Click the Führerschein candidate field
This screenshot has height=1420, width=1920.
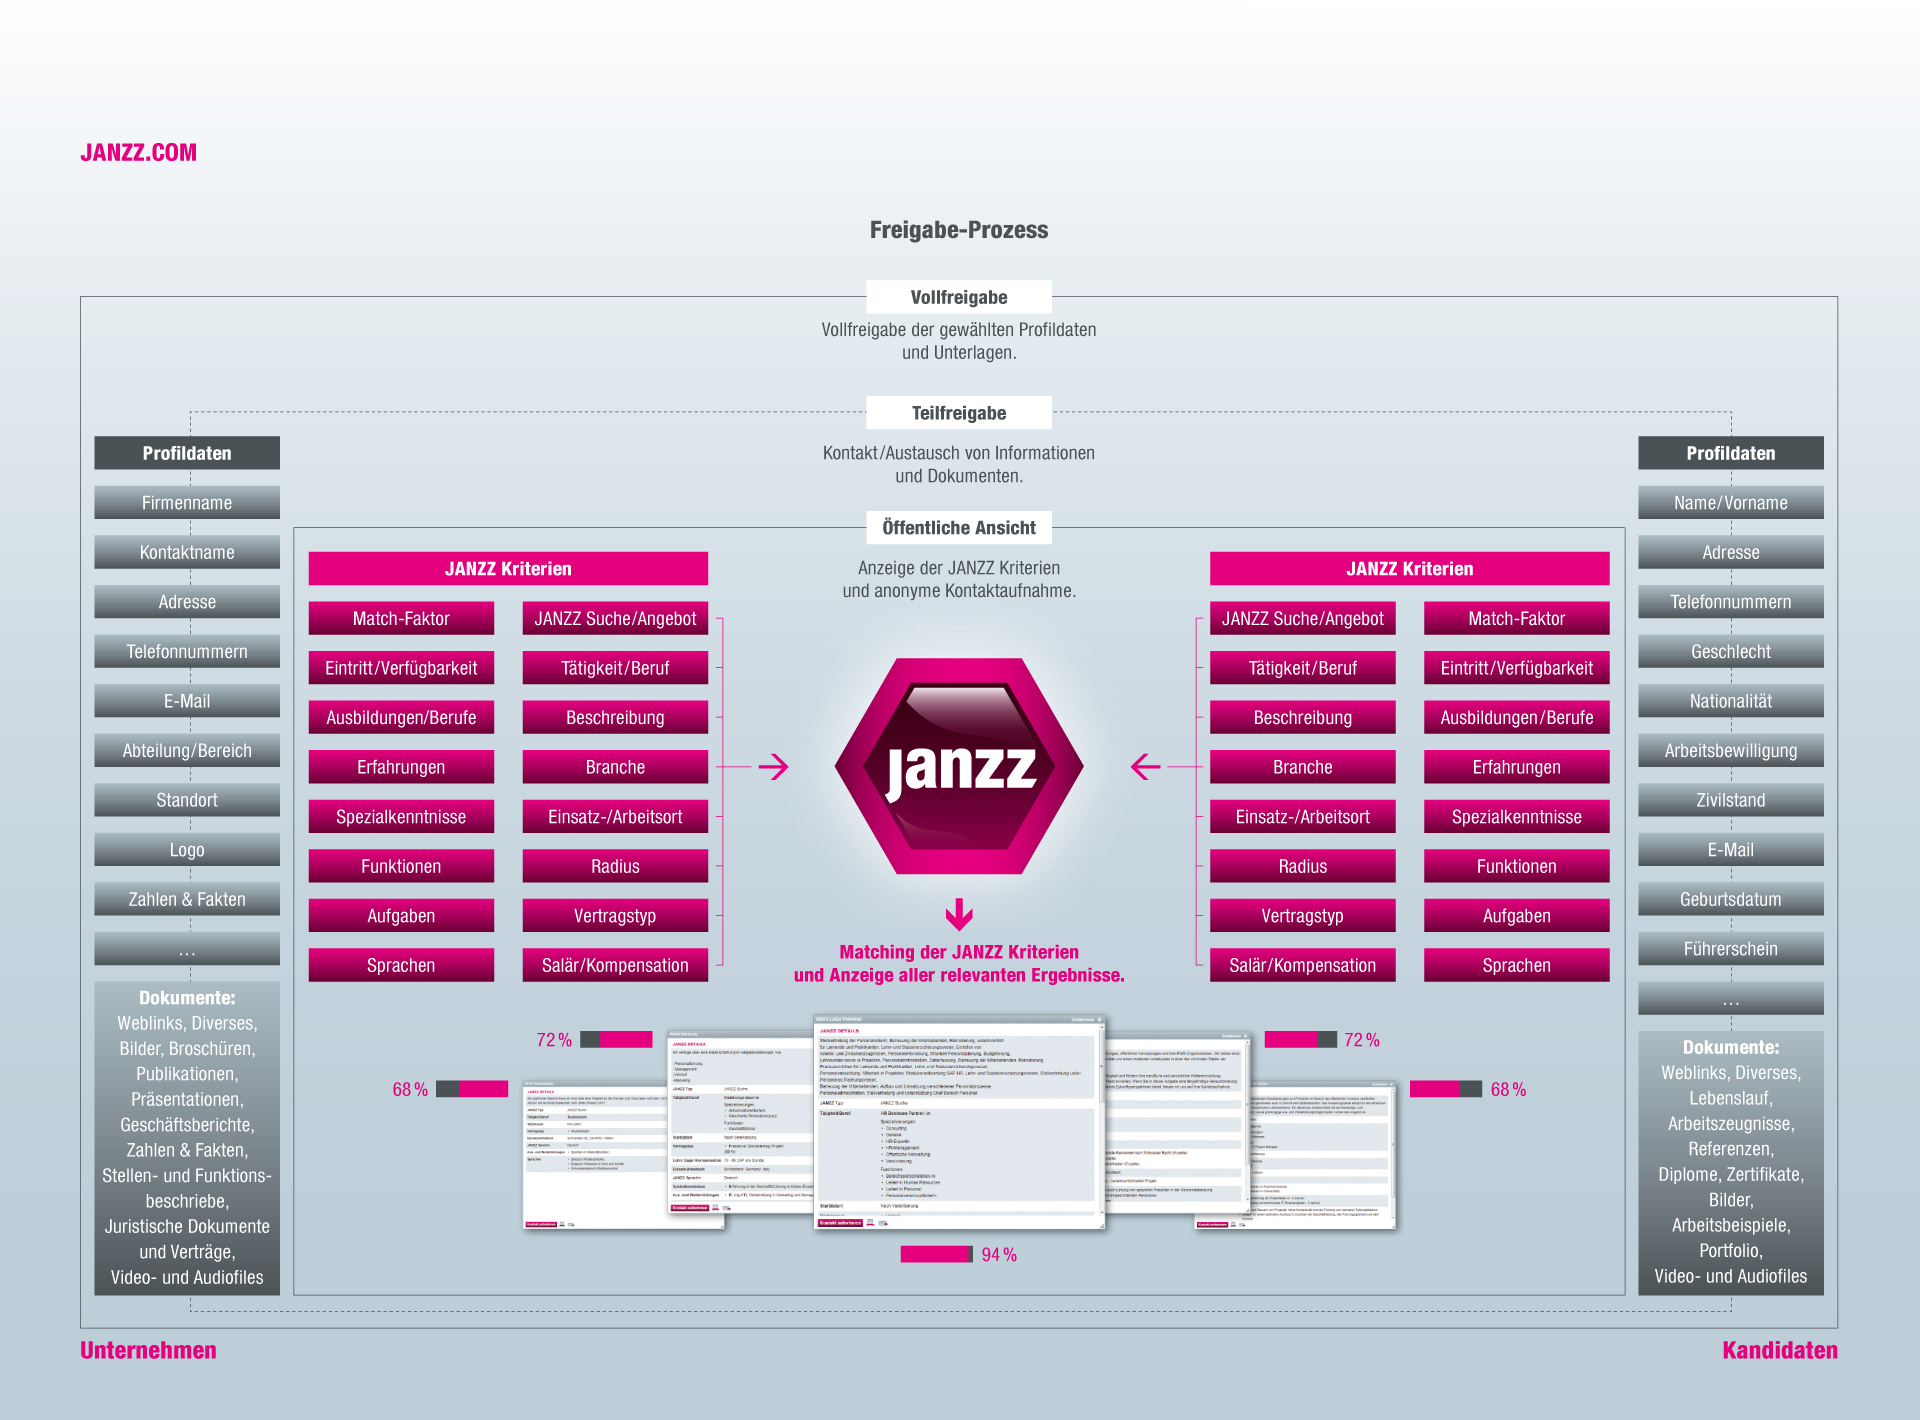click(1730, 949)
